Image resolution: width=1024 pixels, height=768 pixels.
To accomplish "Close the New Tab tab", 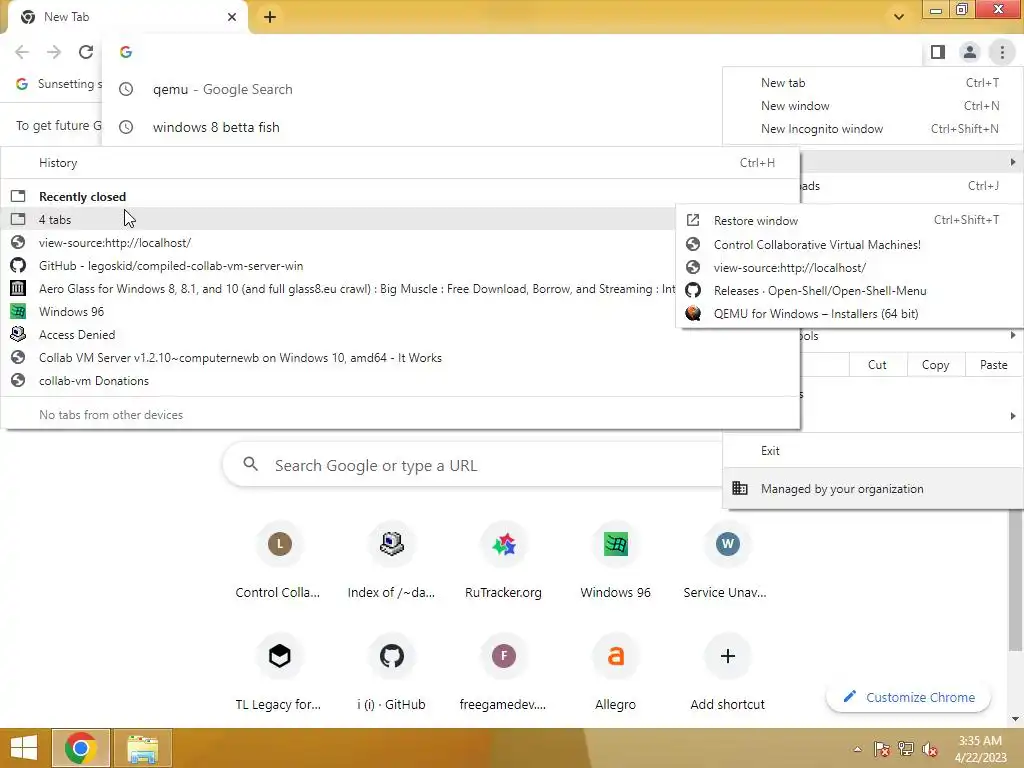I will click(x=232, y=17).
